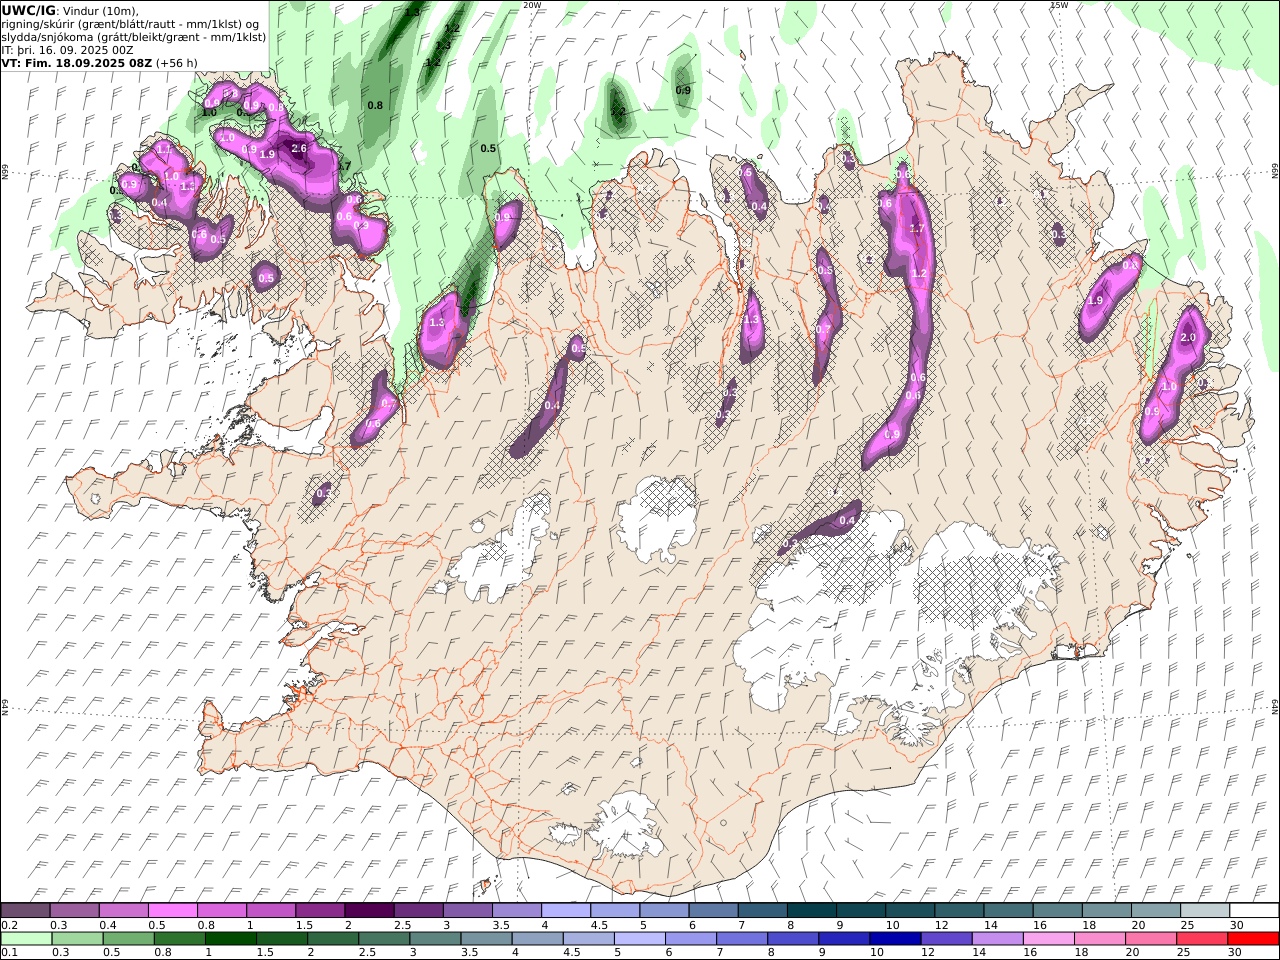The height and width of the screenshot is (960, 1280).
Task: Click the title text 'UWC/IG: Vindur (10m),'
Action: pyautogui.click(x=70, y=10)
